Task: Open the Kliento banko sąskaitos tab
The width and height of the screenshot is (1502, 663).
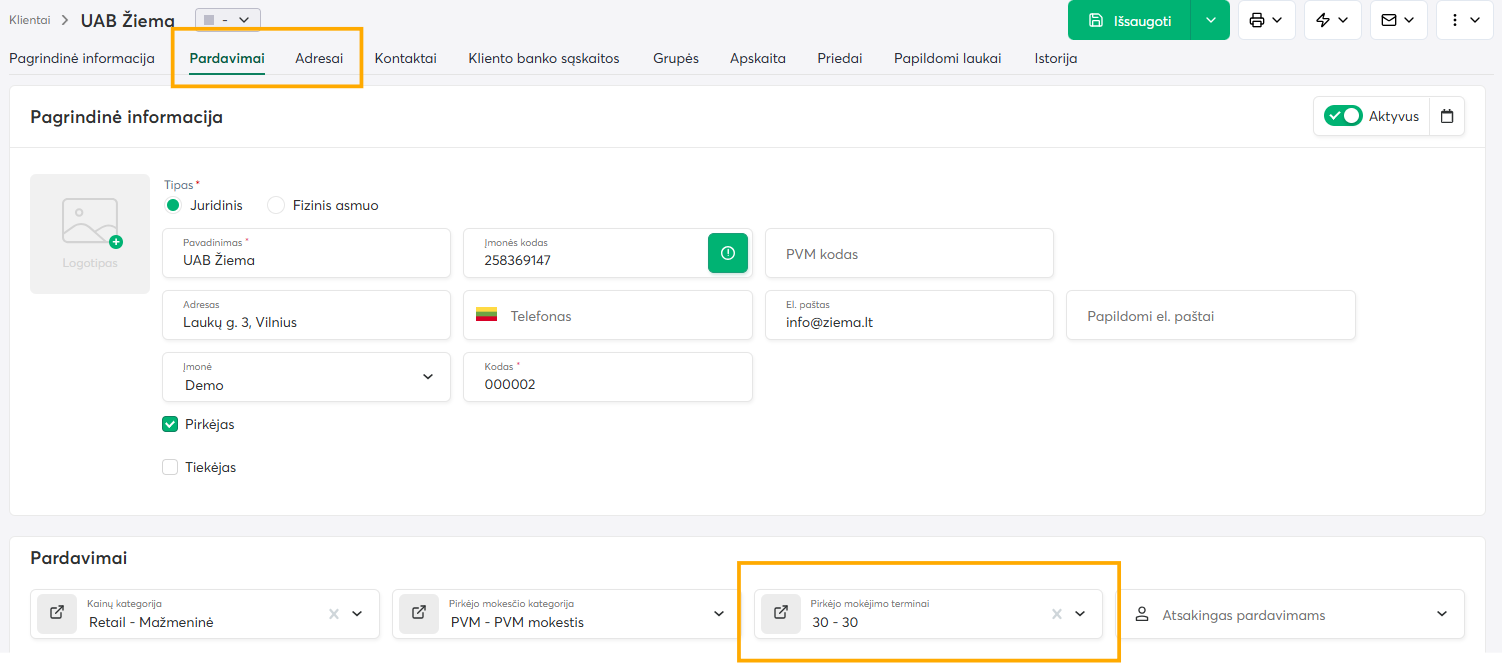Action: (x=543, y=58)
